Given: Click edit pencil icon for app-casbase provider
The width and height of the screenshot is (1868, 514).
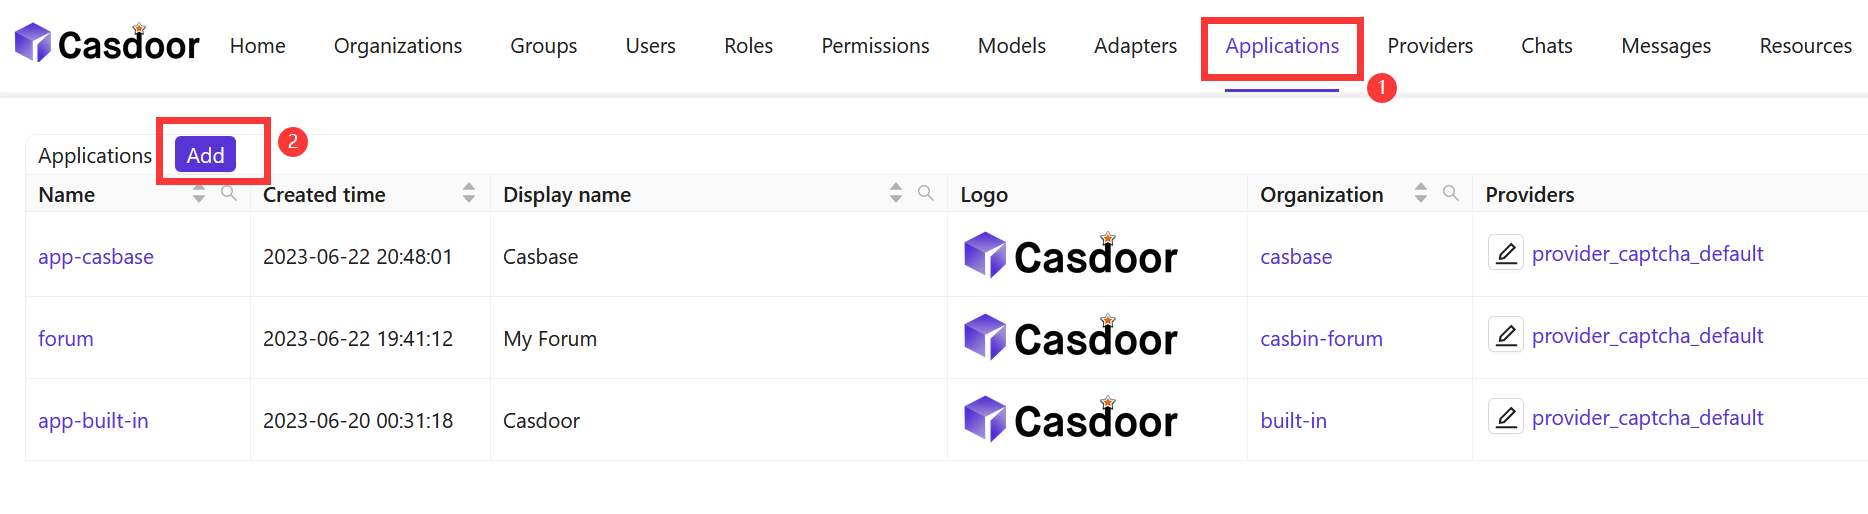Looking at the screenshot, I should click(1505, 254).
